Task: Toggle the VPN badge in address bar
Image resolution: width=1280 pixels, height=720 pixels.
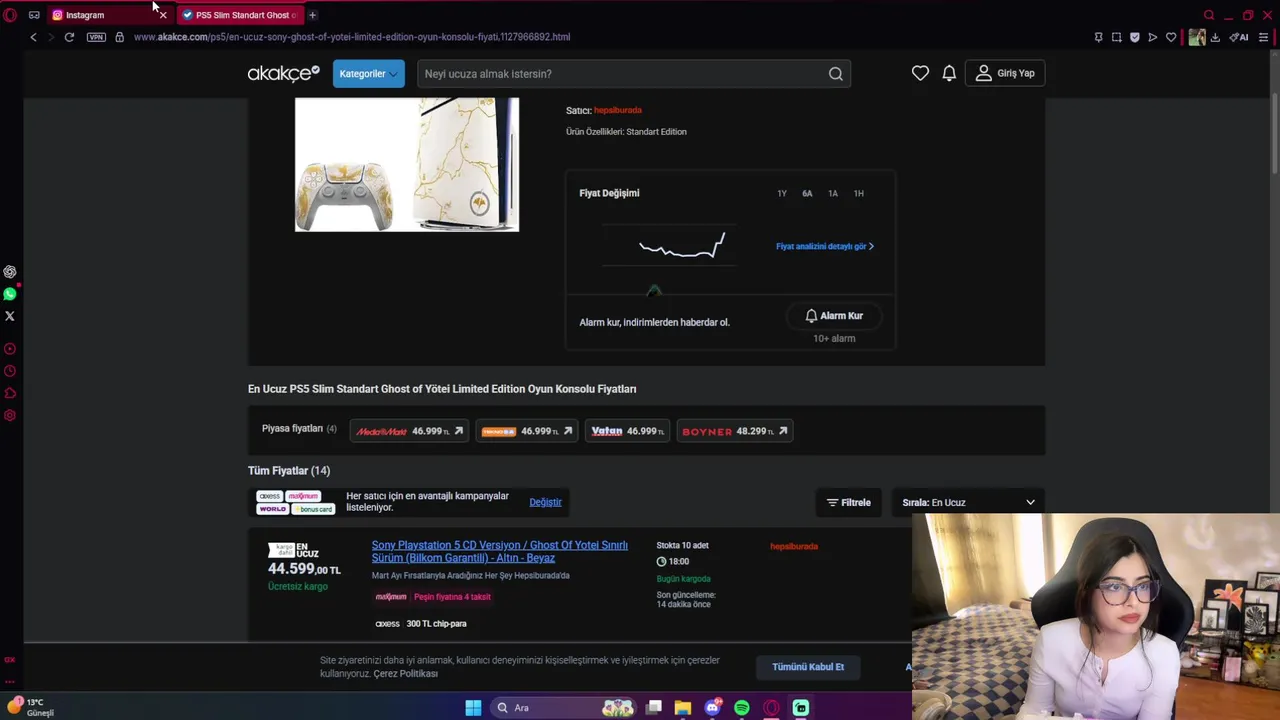Action: (x=96, y=37)
